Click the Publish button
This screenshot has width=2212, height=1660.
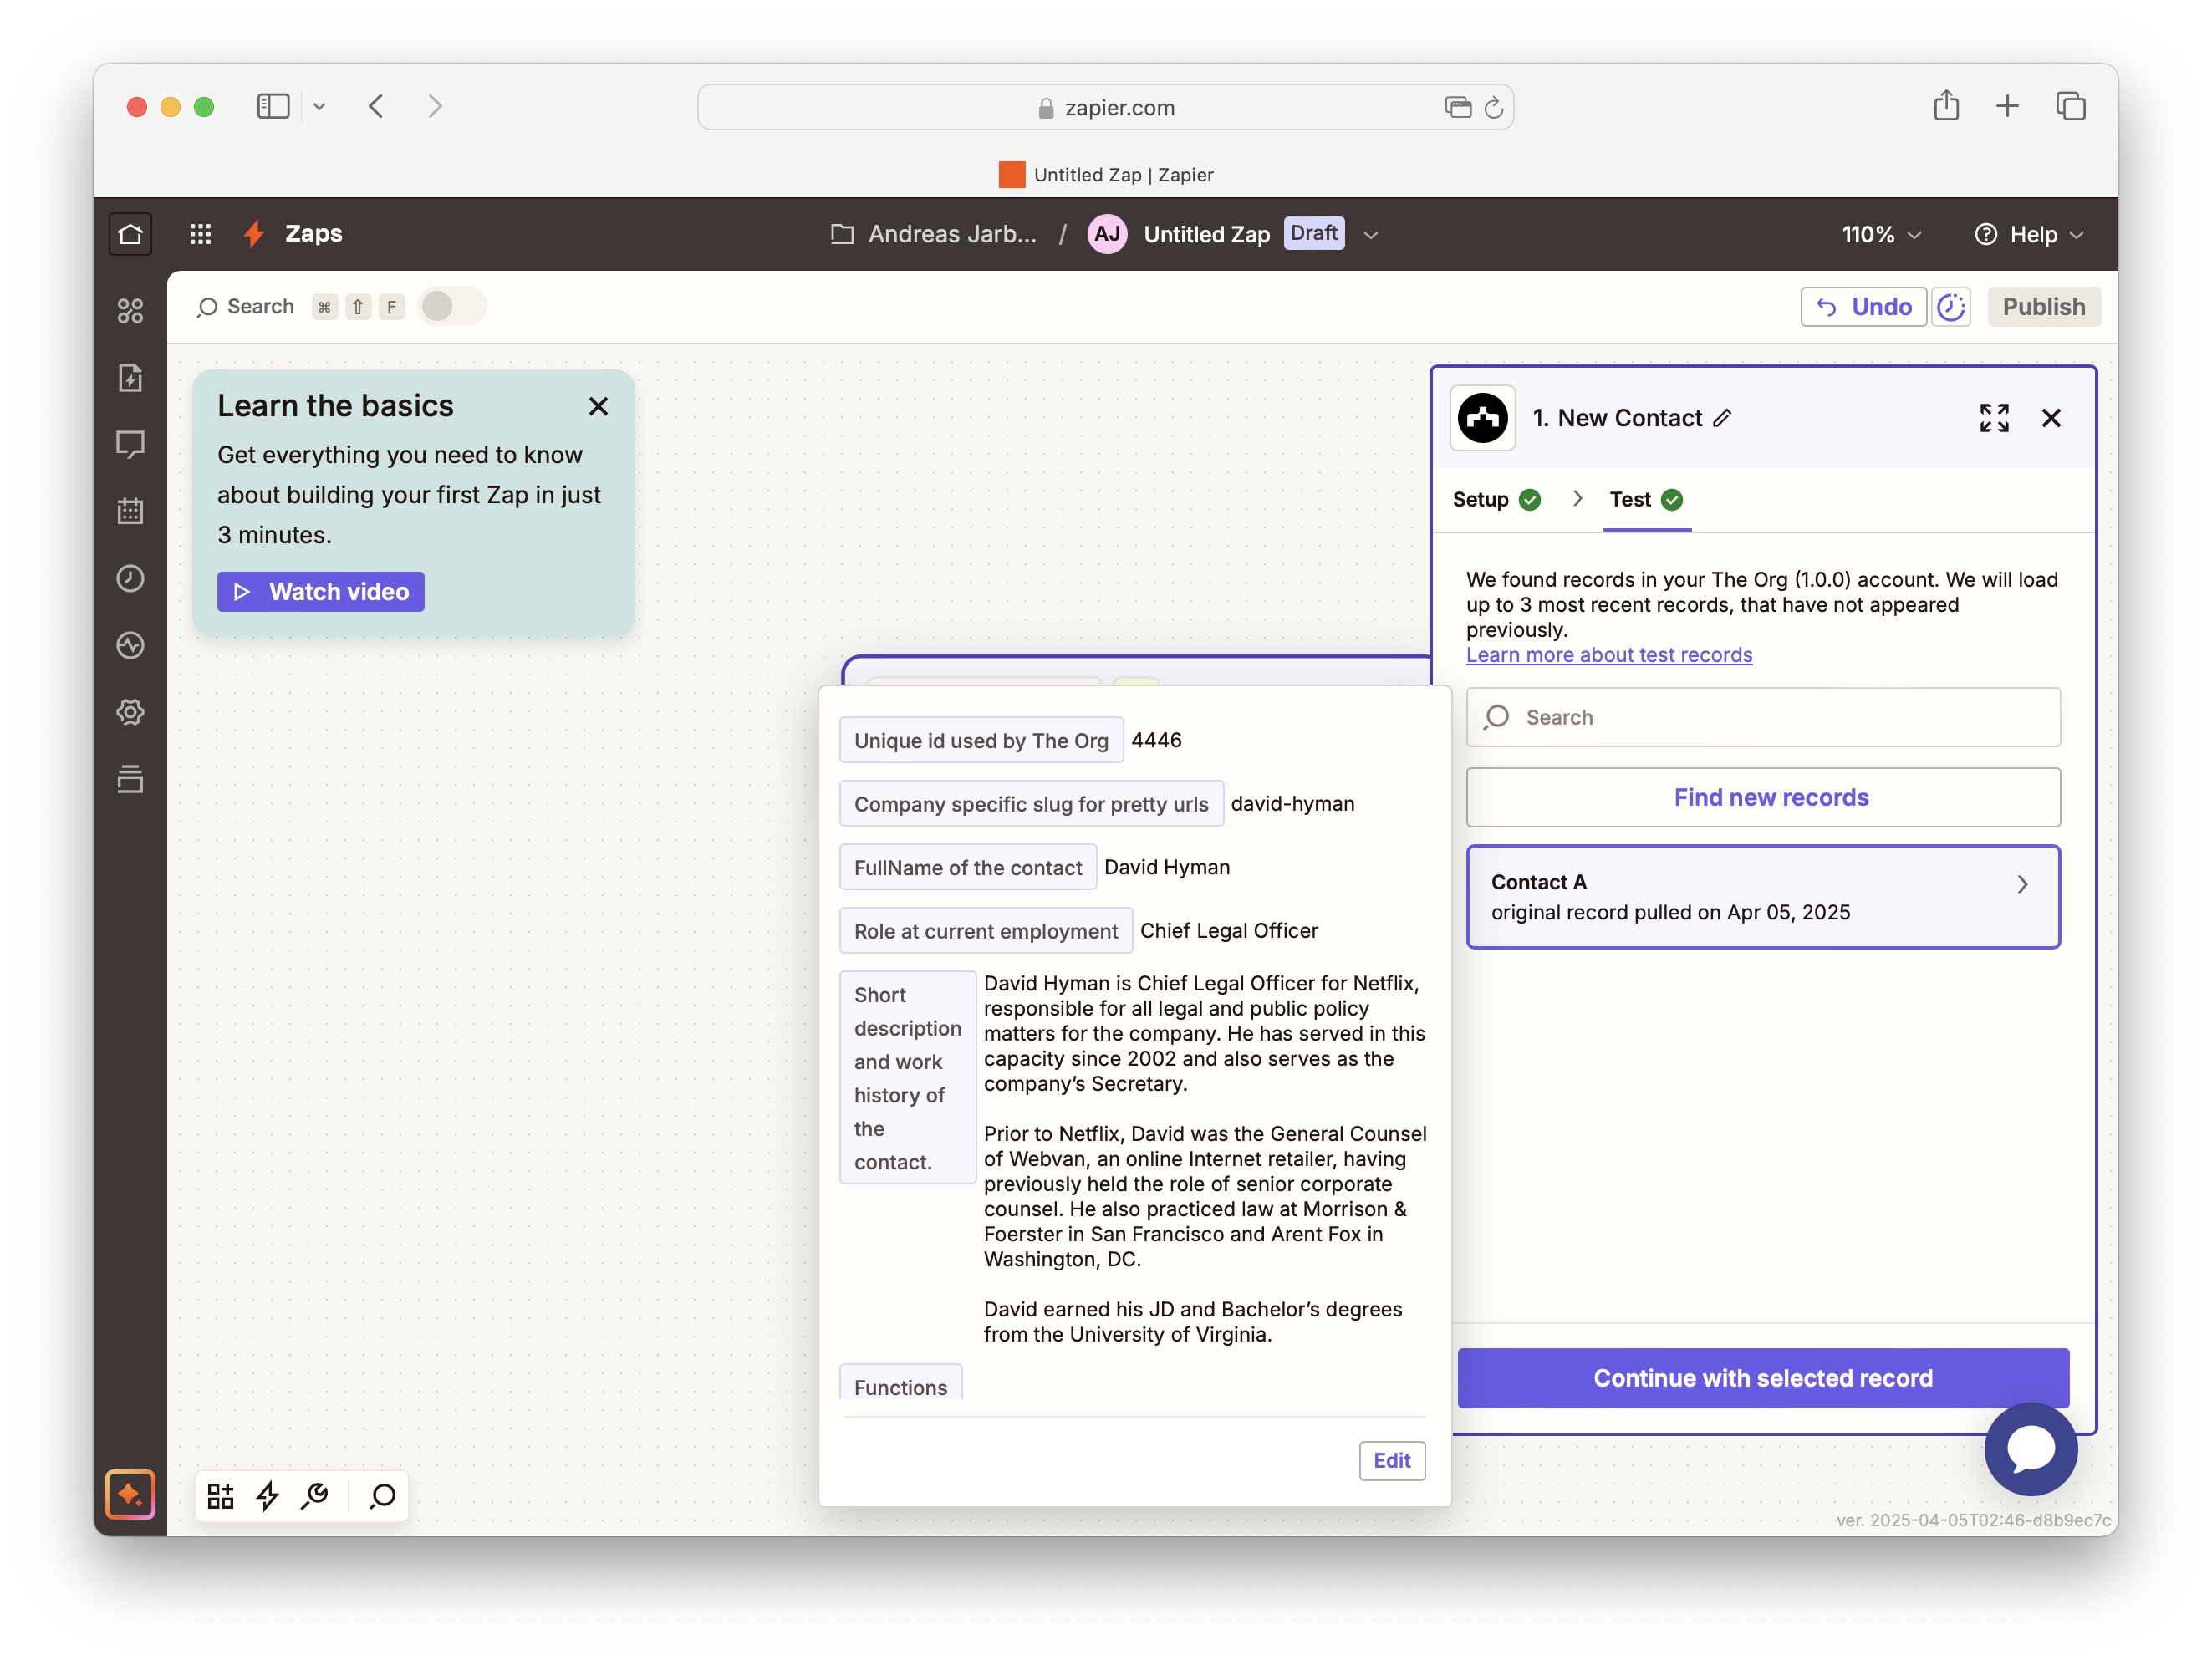click(x=2043, y=307)
